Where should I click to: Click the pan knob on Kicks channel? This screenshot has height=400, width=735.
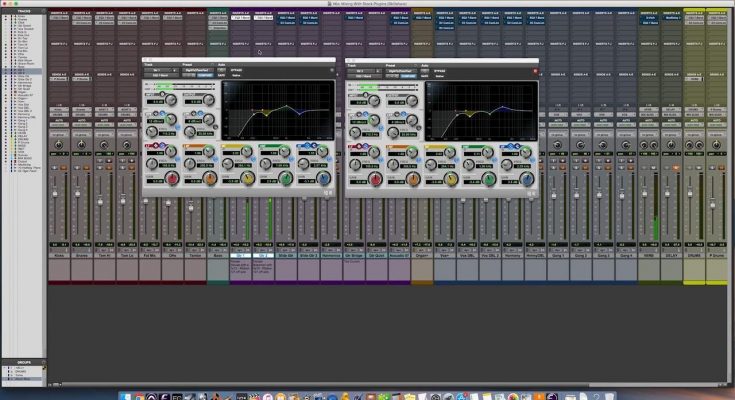click(x=57, y=146)
